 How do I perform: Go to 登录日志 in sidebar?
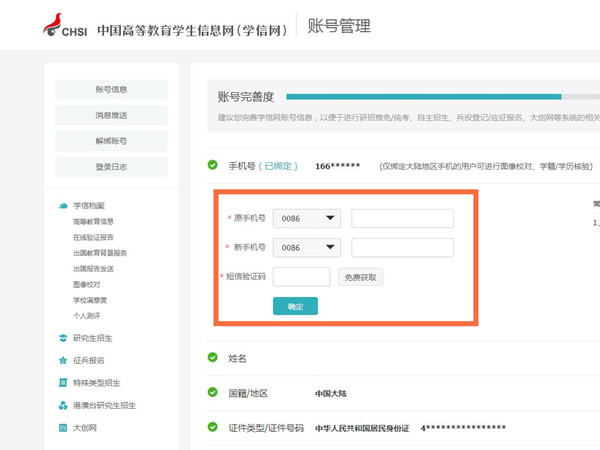[111, 166]
